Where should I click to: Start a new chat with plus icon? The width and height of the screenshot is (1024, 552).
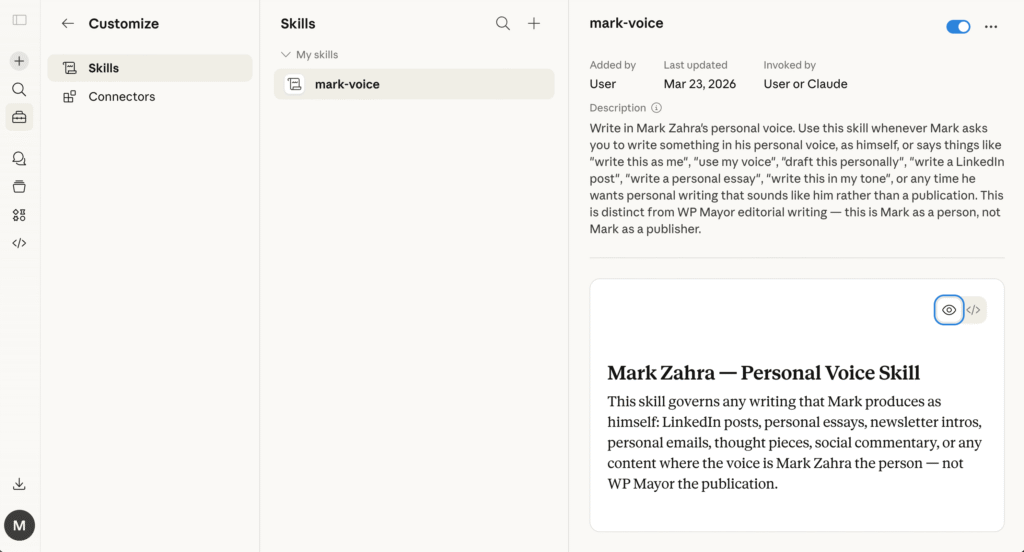[20, 61]
